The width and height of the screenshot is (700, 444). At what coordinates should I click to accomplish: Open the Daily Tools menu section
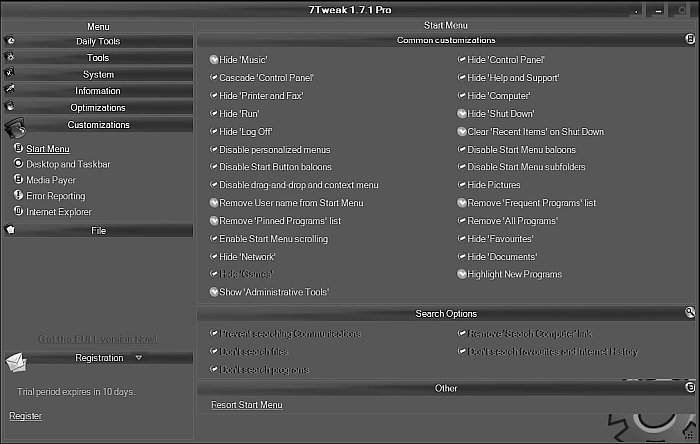pos(98,41)
